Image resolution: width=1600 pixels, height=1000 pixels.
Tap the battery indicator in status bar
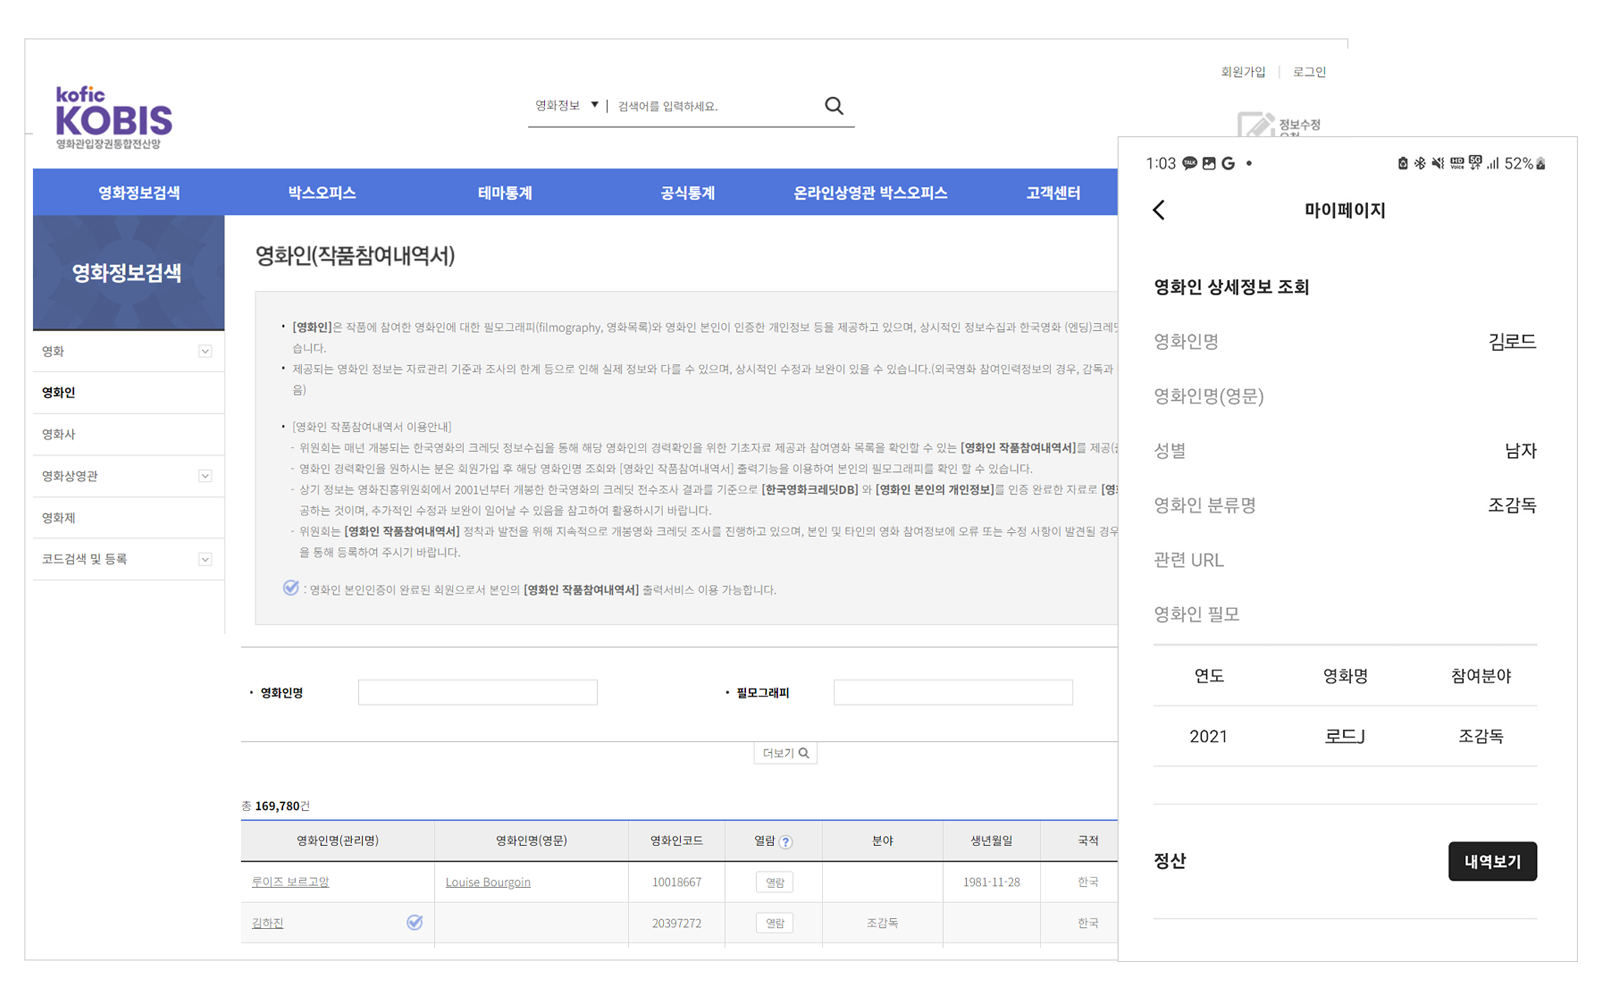(x=1541, y=163)
